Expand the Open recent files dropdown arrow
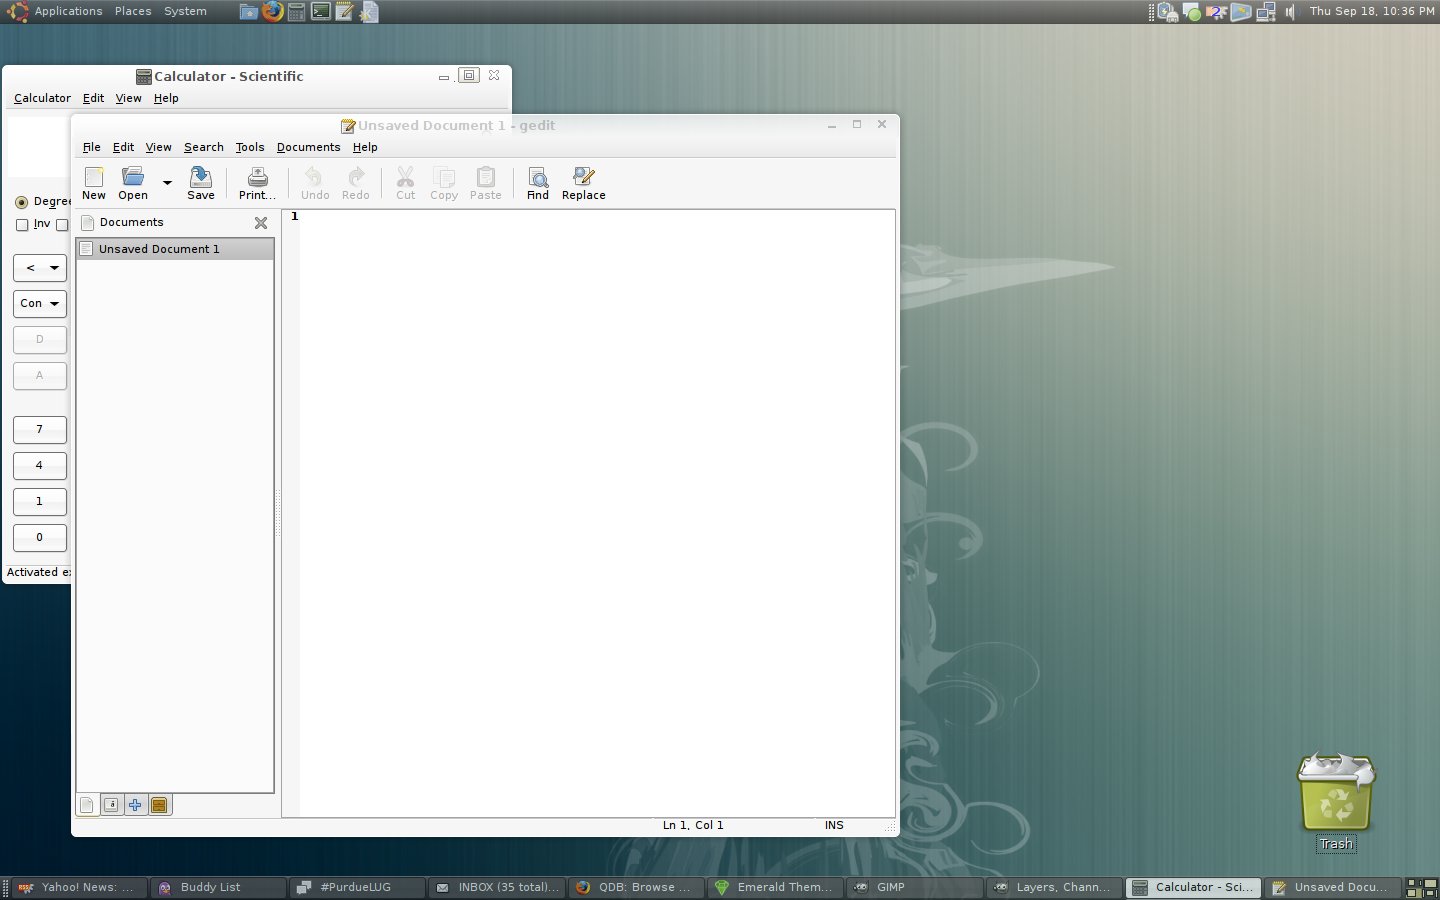The width and height of the screenshot is (1440, 900). click(167, 183)
